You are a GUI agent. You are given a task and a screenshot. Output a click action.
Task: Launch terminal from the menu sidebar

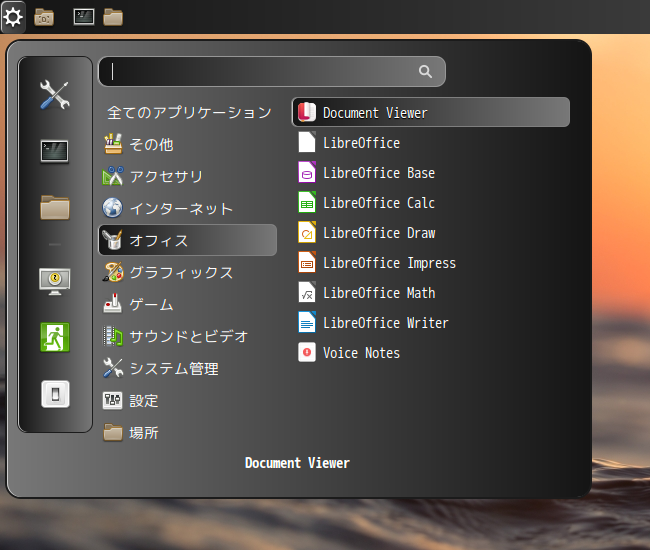pyautogui.click(x=55, y=151)
